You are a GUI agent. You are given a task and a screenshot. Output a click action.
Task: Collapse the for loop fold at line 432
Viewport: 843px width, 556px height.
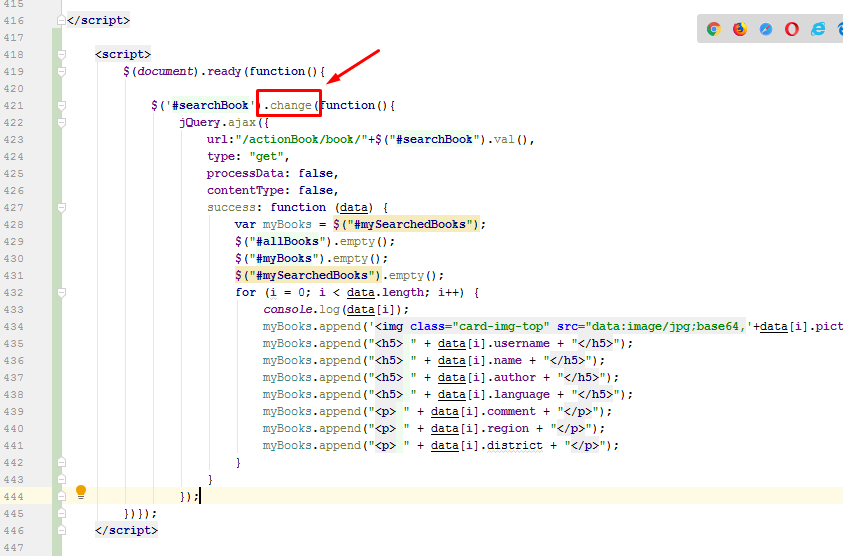pos(62,293)
